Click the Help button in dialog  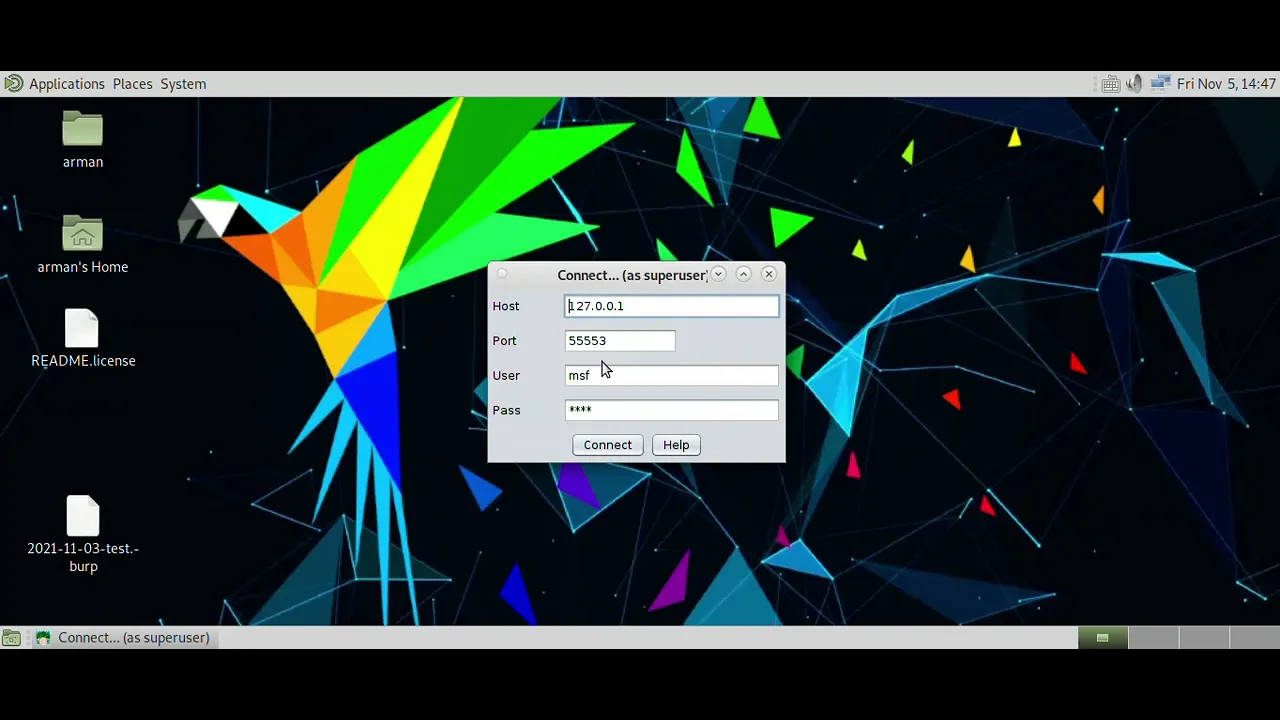(x=676, y=445)
